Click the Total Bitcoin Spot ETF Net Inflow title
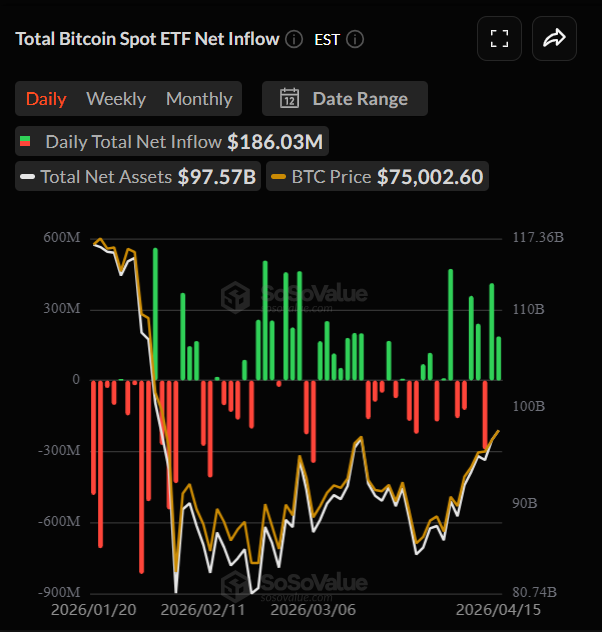Screen dimensions: 602x632 [x=147, y=39]
